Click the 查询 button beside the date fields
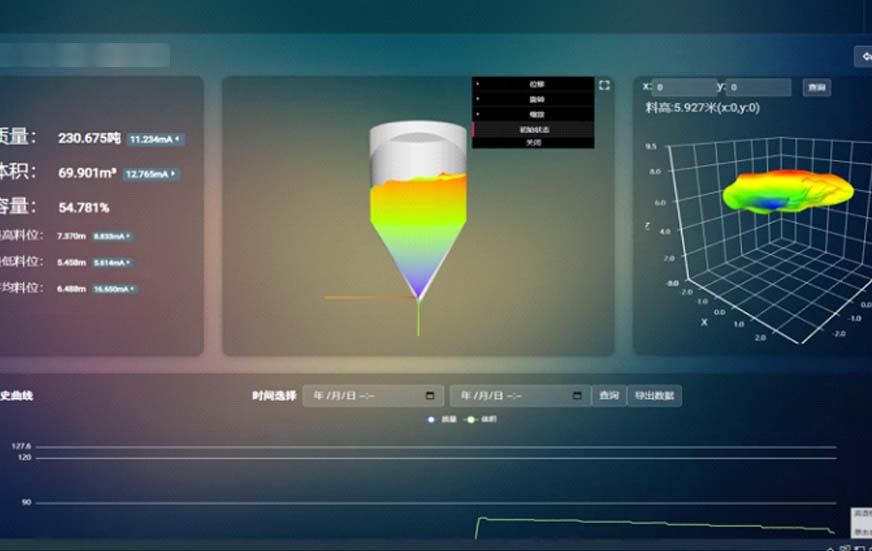Image resolution: width=872 pixels, height=551 pixels. pos(608,396)
